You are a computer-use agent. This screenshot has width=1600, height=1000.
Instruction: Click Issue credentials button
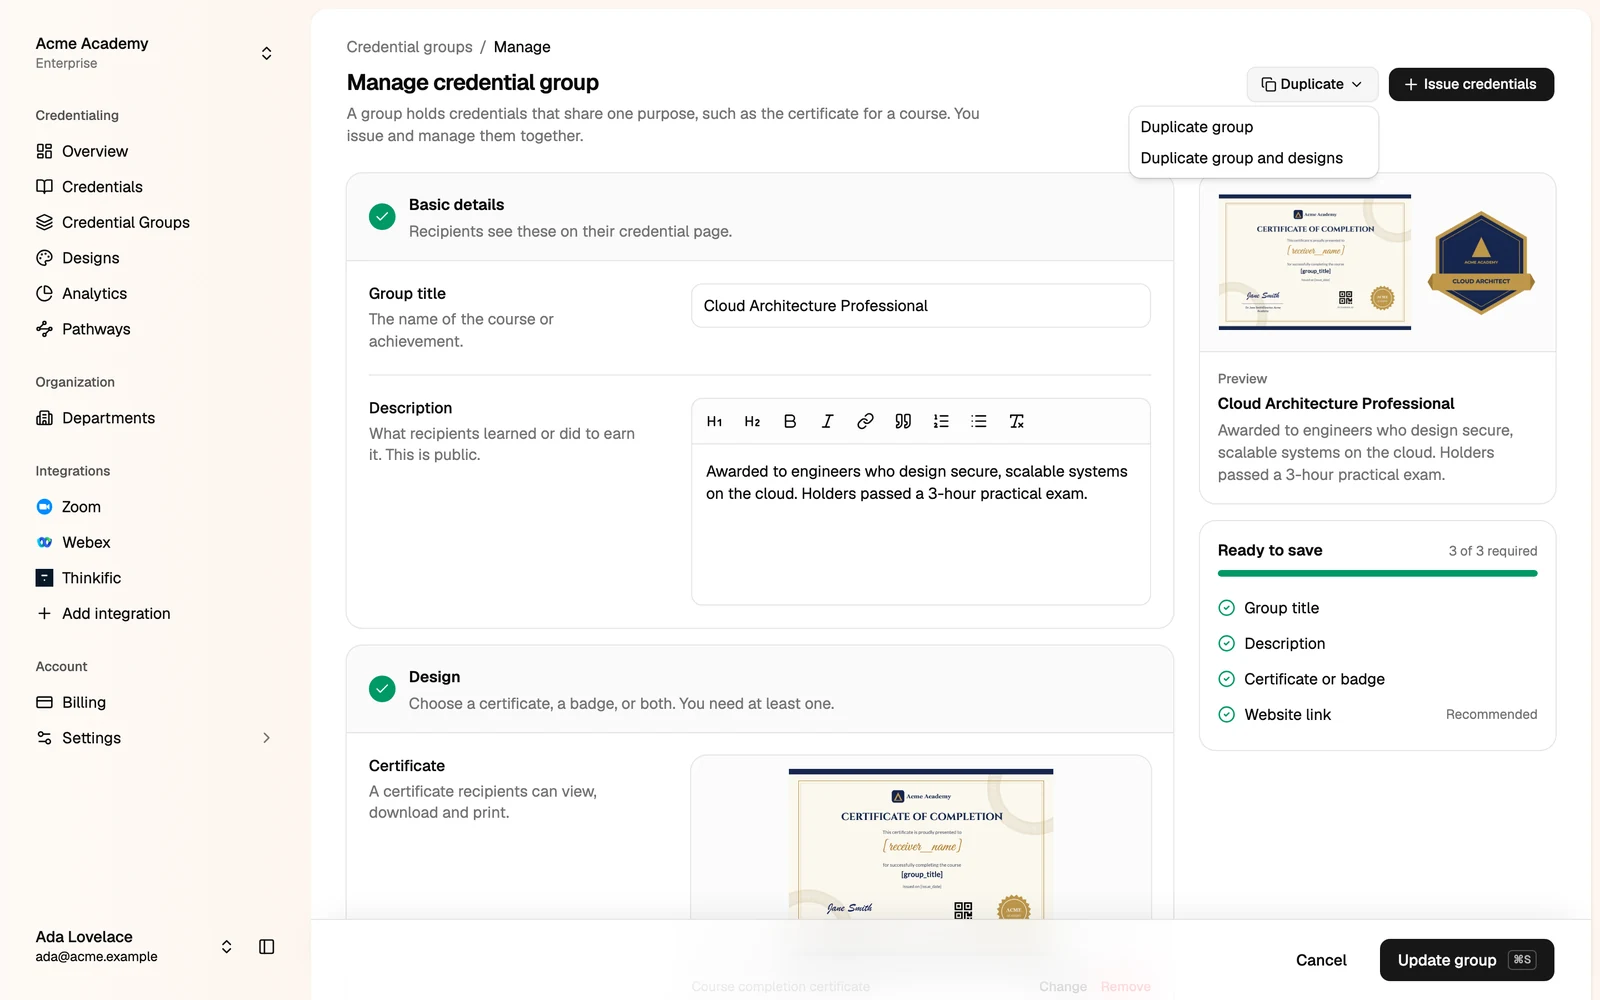coord(1471,84)
